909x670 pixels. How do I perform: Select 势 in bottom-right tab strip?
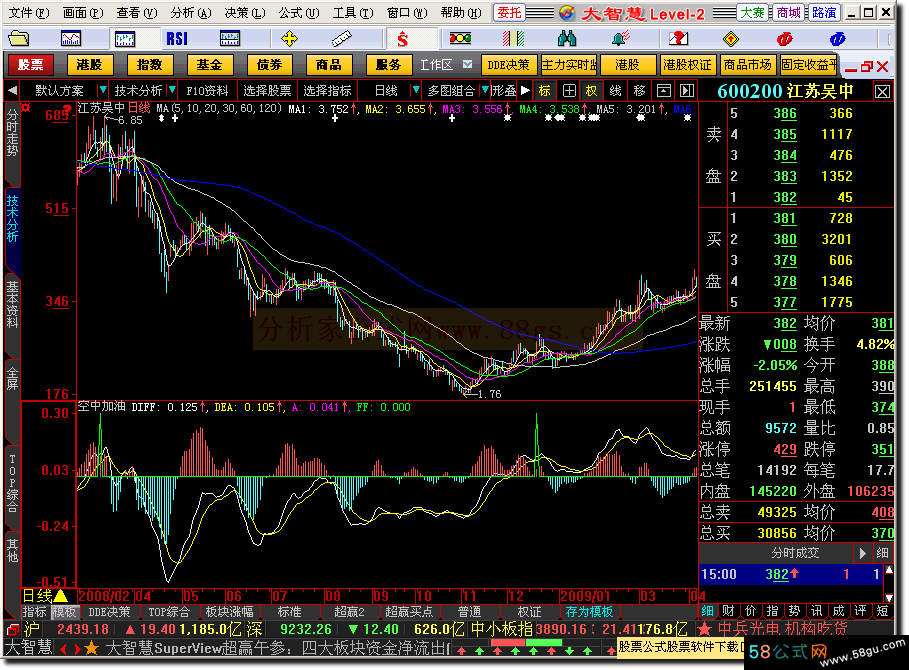point(794,611)
